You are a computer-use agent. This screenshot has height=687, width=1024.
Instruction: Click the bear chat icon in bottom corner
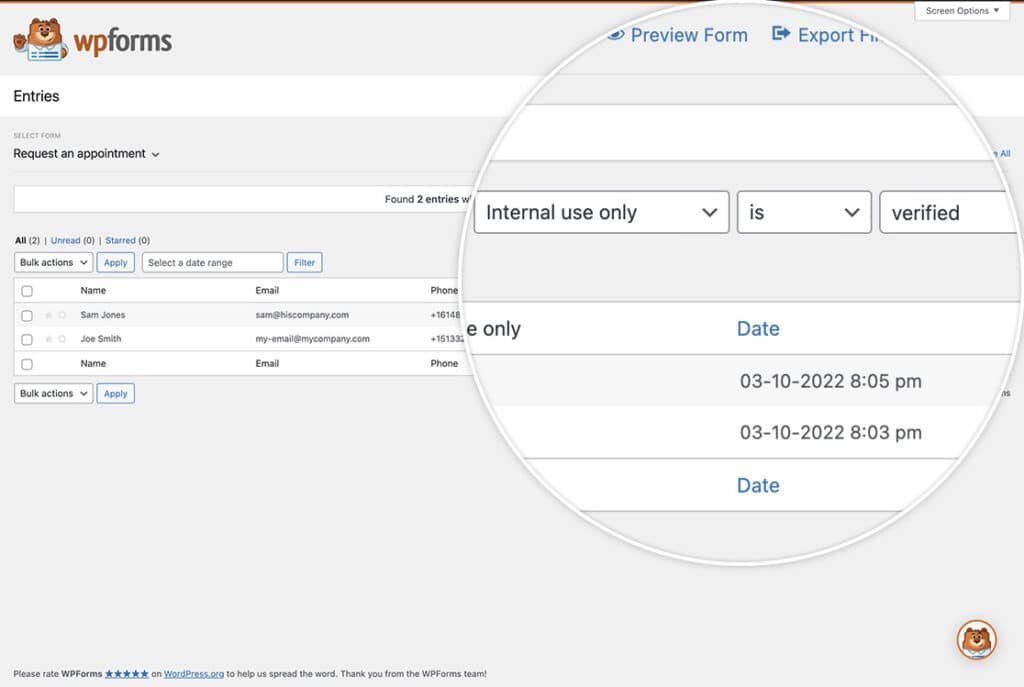(x=977, y=640)
